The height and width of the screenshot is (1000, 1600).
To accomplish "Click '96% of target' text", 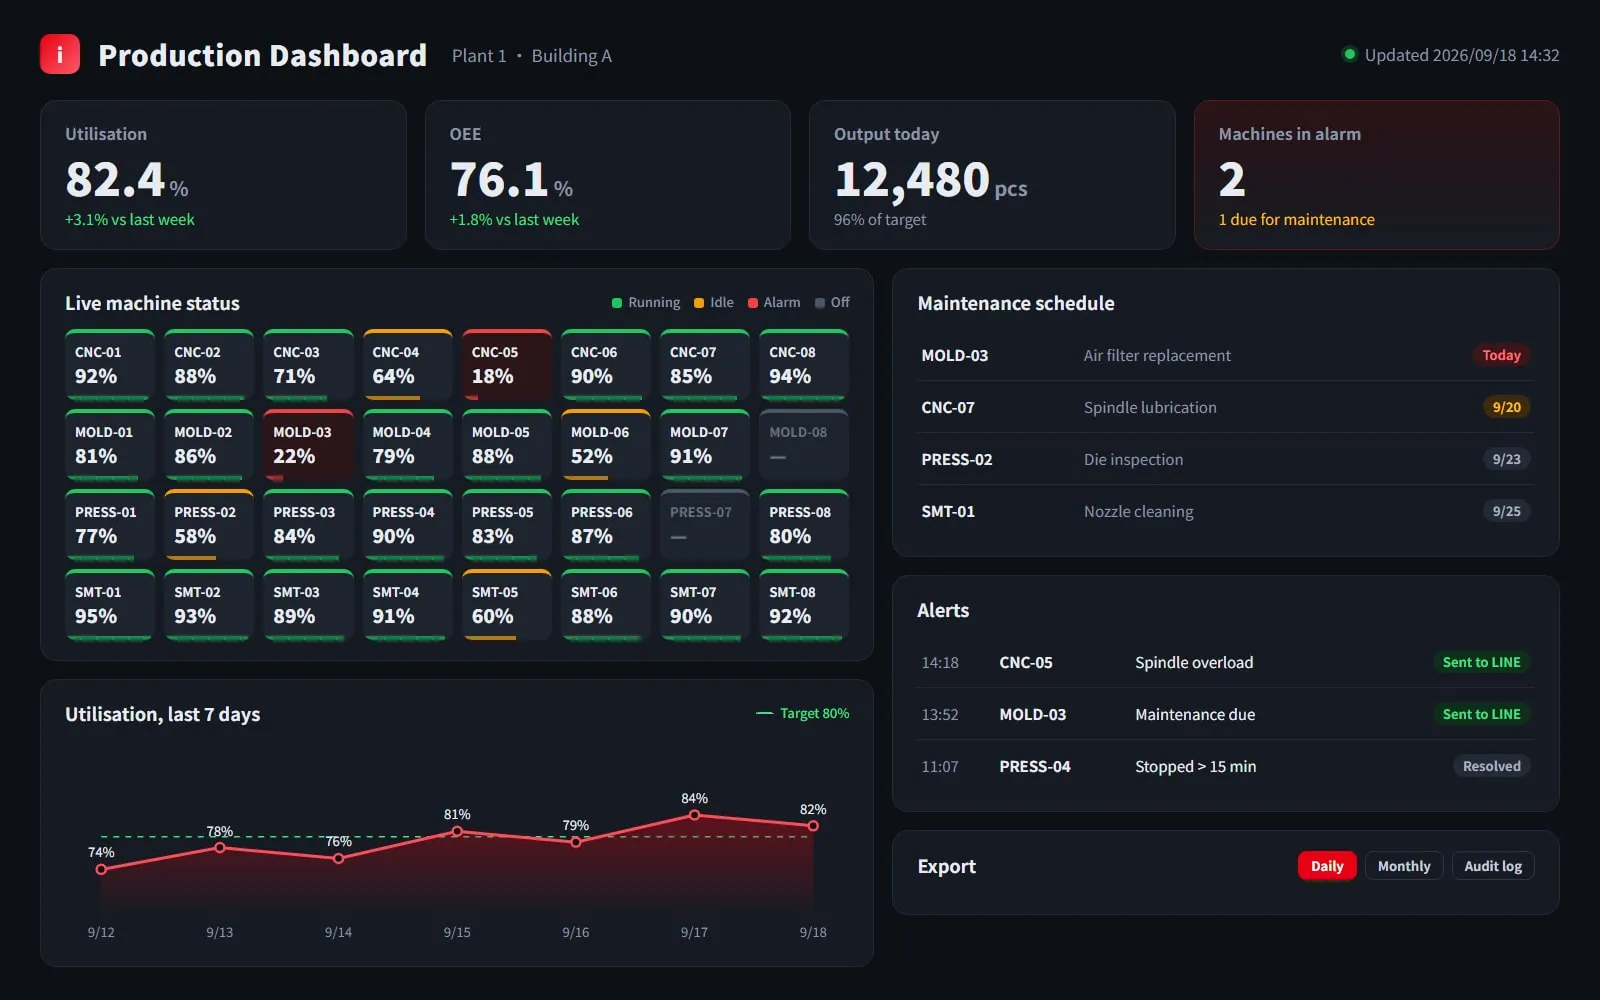I will pos(880,219).
